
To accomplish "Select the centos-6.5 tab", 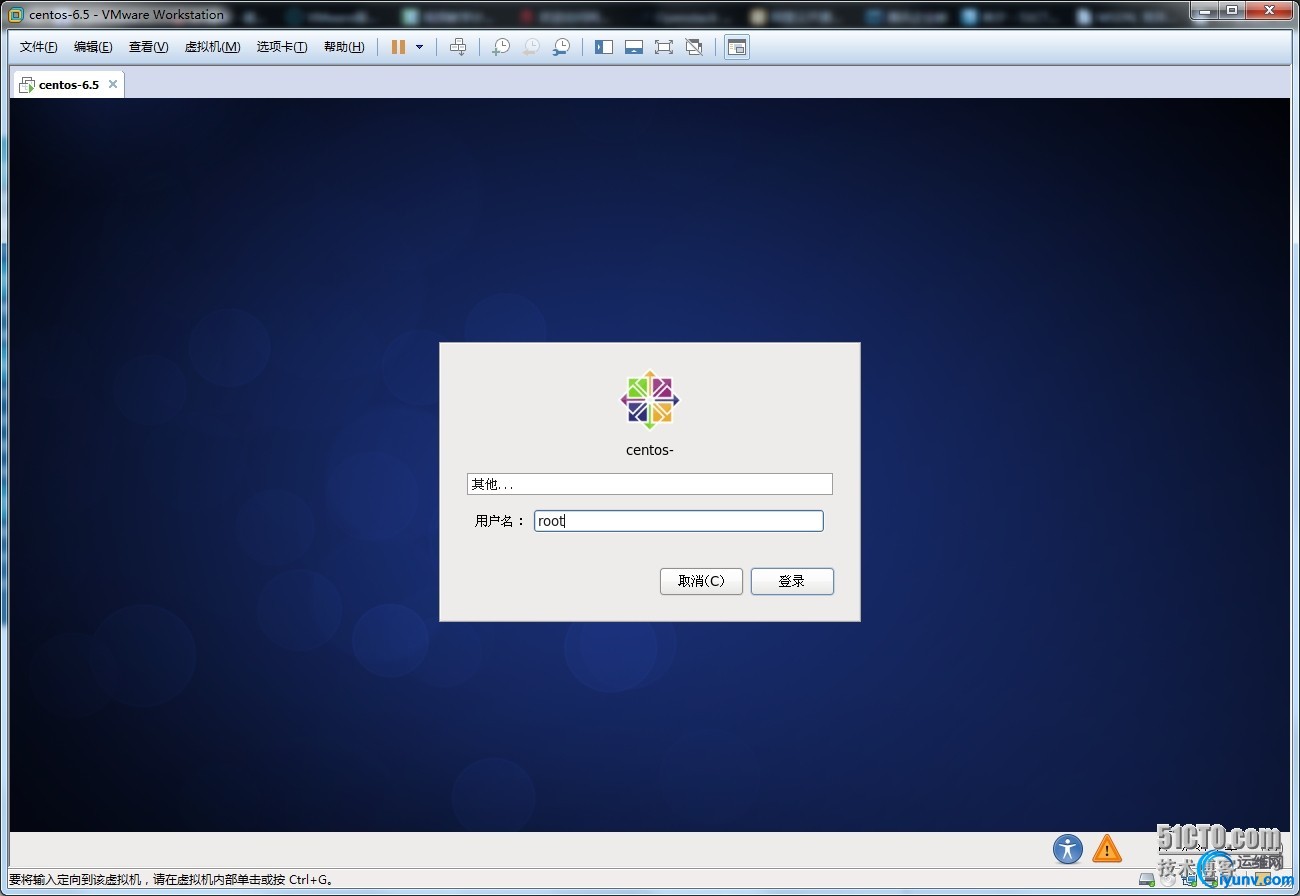I will (68, 85).
